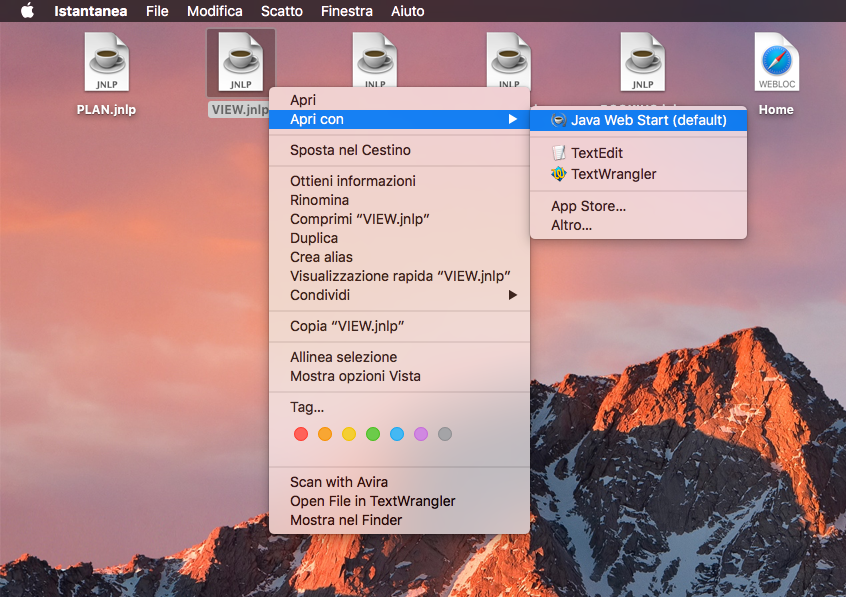
Task: Choose Rinomina in context menu
Action: 399,200
